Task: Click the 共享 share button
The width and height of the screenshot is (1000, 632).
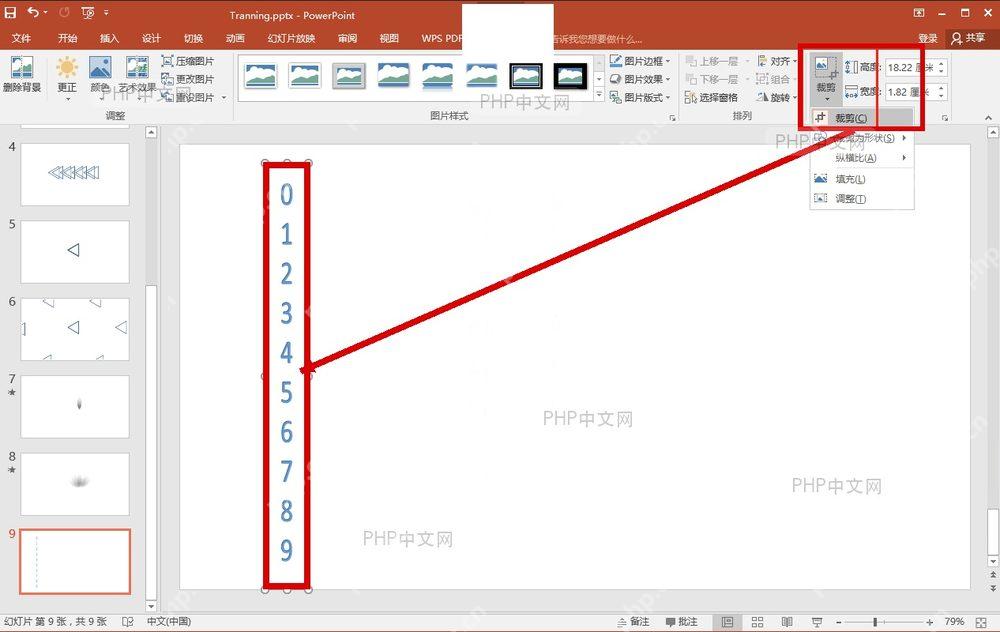Action: click(x=968, y=38)
